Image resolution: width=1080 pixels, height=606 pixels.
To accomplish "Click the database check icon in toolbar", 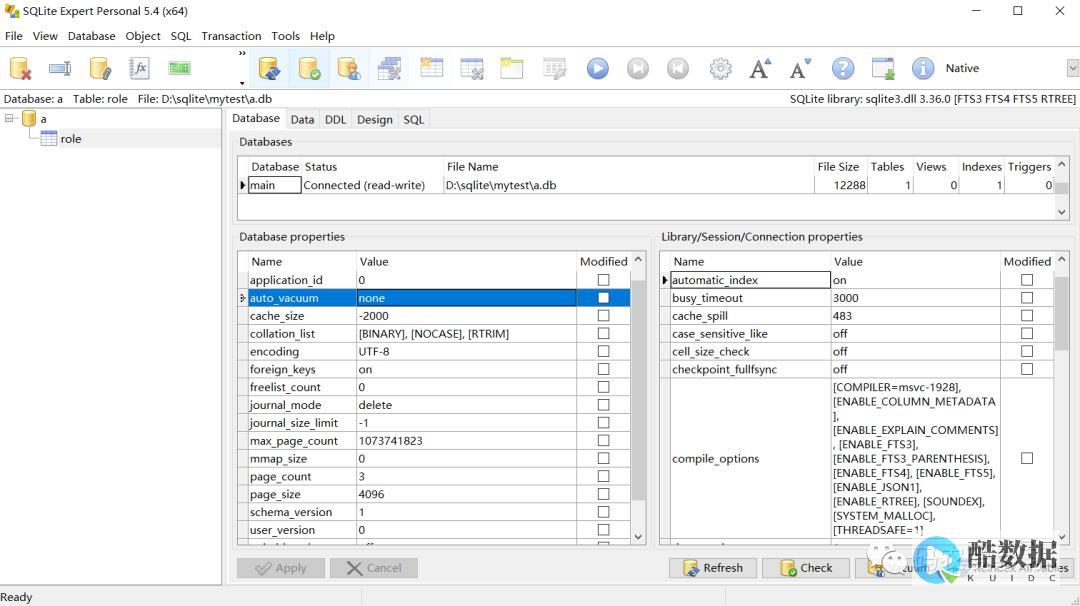I will [x=309, y=68].
